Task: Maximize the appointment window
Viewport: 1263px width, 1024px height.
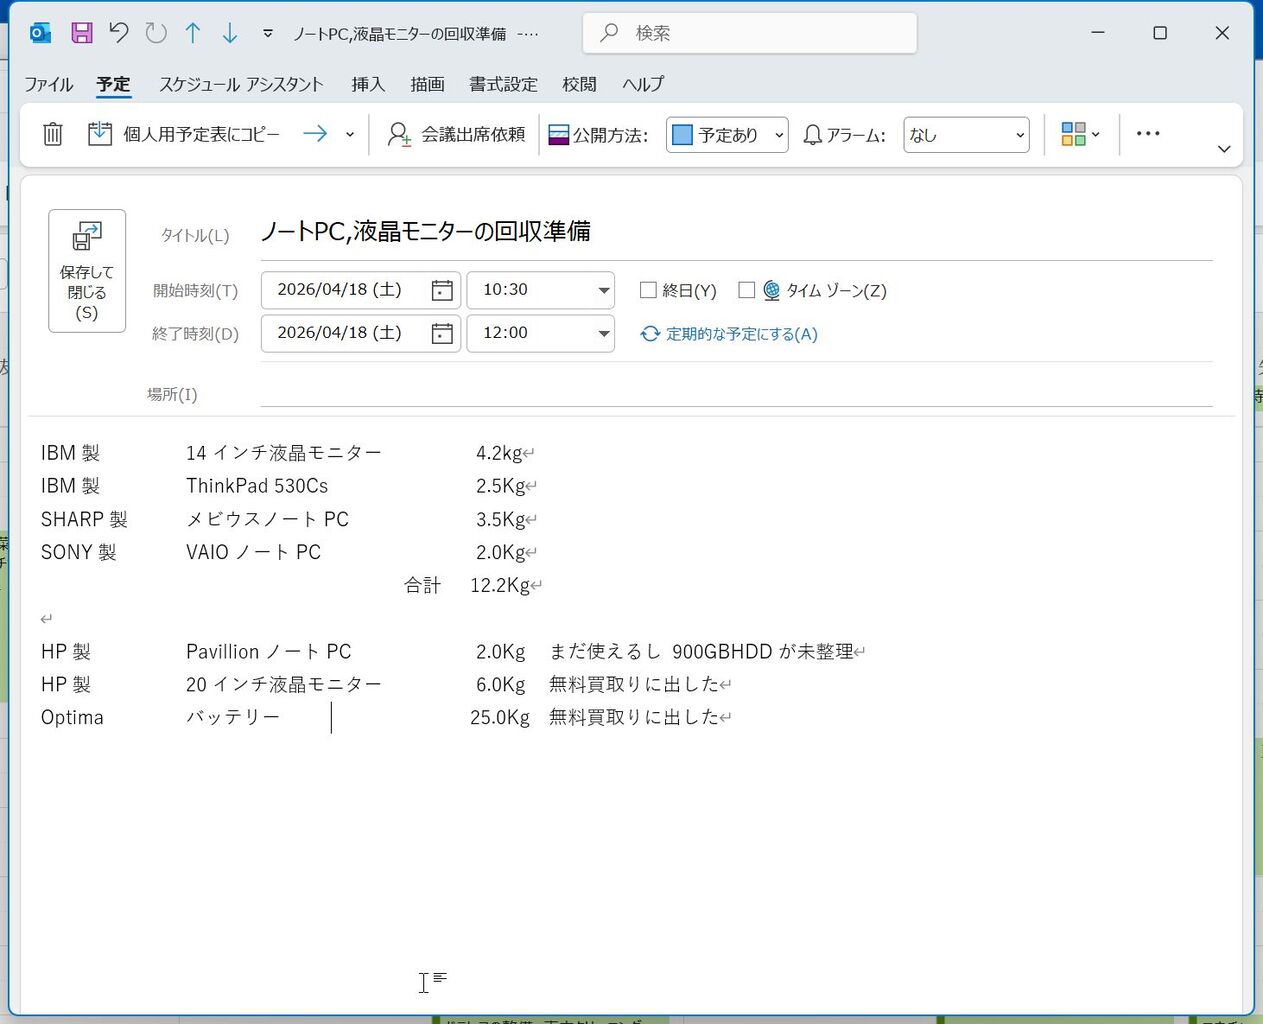Action: tap(1160, 33)
